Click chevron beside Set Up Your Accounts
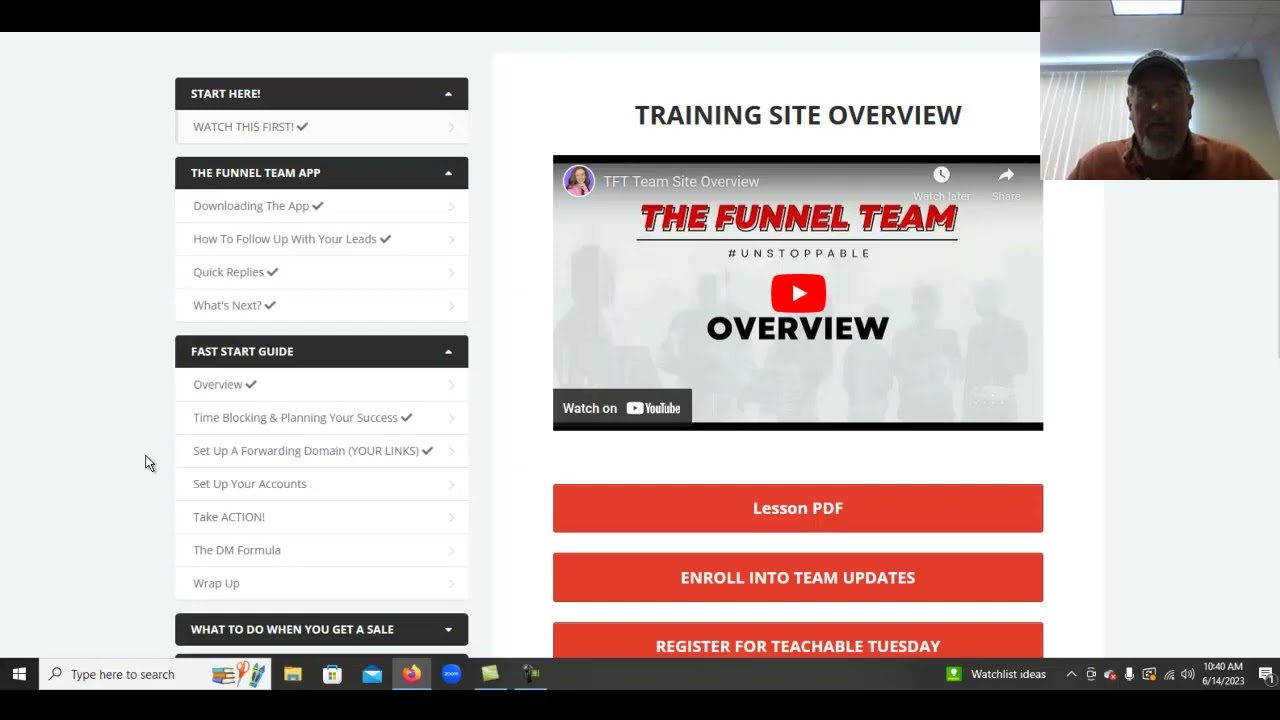The height and width of the screenshot is (720, 1280). 451,485
